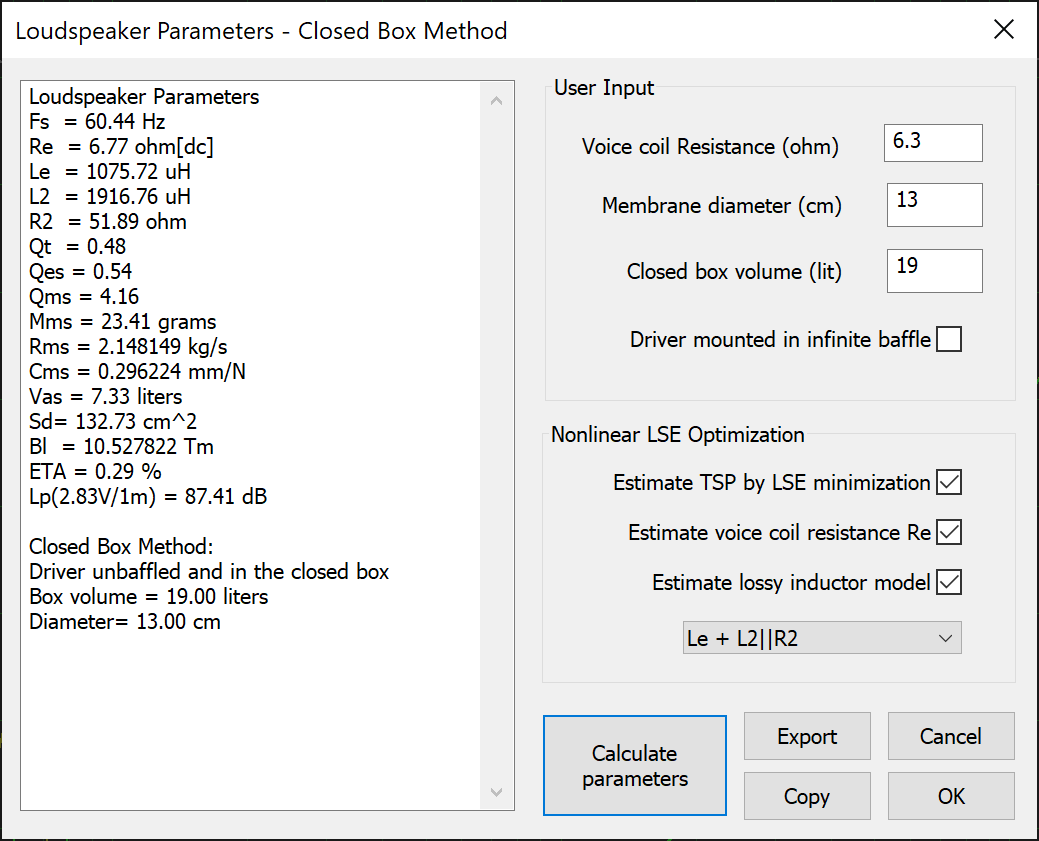Edit the Voice coil Resistance field
This screenshot has width=1039, height=841.
(933, 143)
